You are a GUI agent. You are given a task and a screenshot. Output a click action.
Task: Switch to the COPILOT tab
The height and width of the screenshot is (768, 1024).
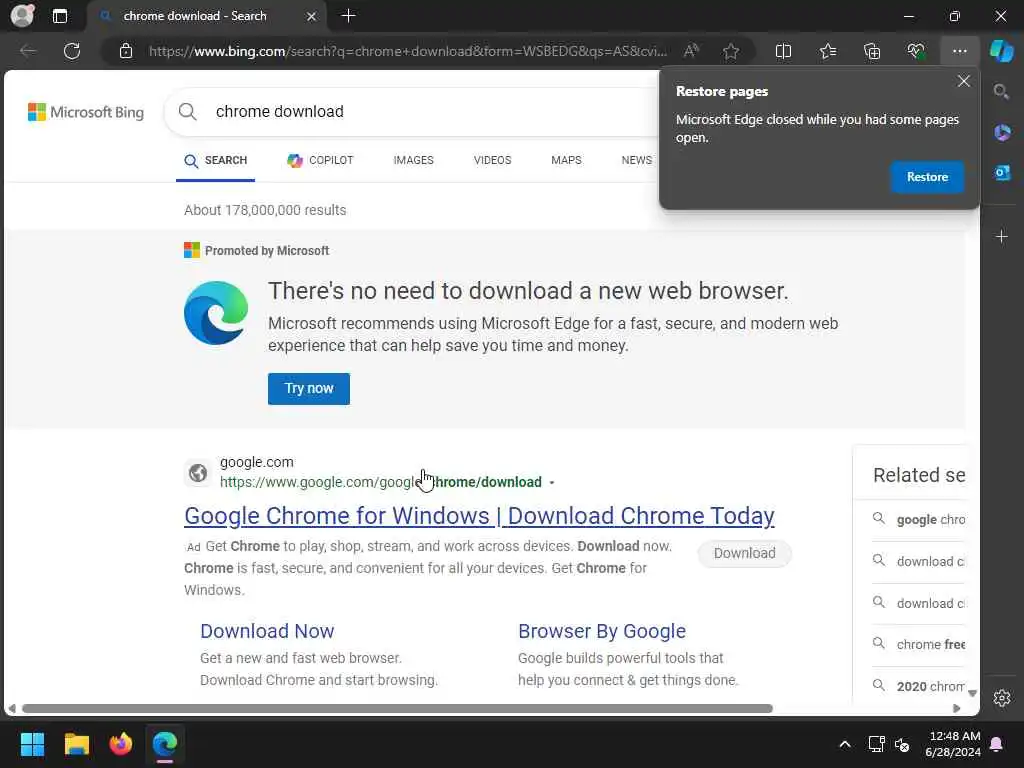(320, 161)
